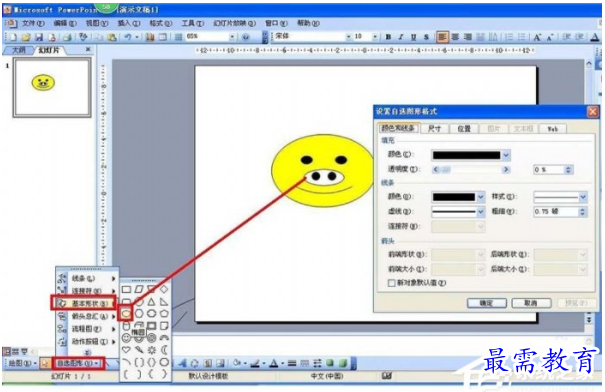Open the fill color dropdown in dialog
605x392 pixels.
(506, 155)
